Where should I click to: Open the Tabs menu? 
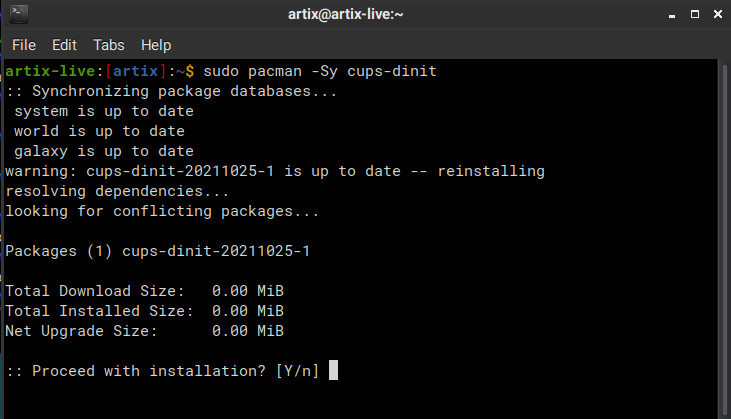[108, 45]
